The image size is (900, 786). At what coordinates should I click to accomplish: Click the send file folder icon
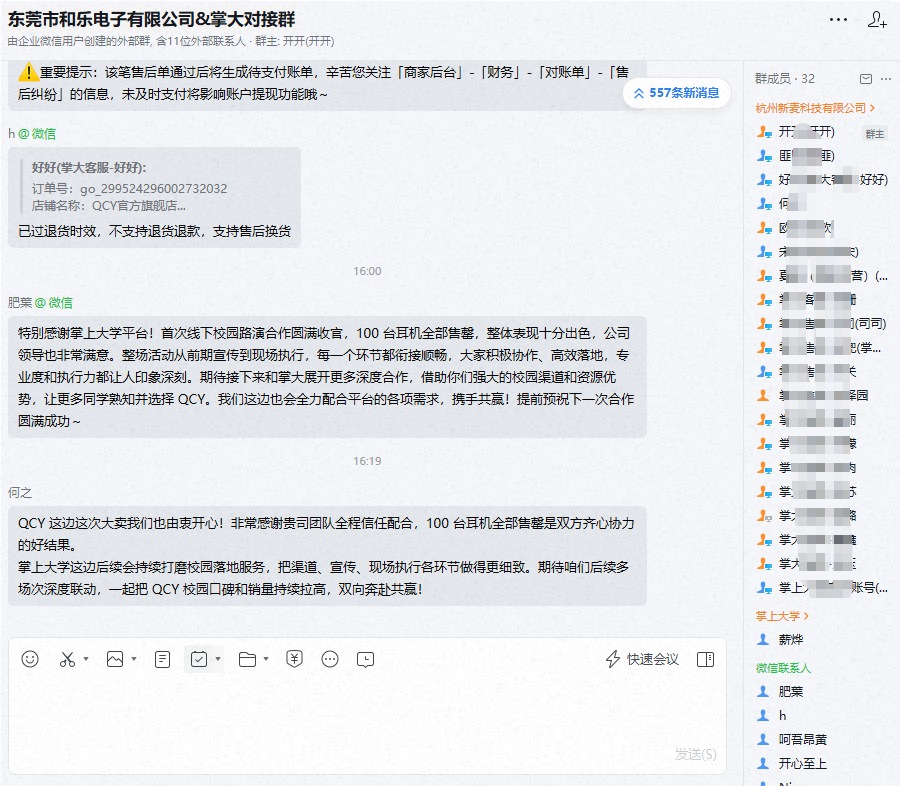click(247, 659)
